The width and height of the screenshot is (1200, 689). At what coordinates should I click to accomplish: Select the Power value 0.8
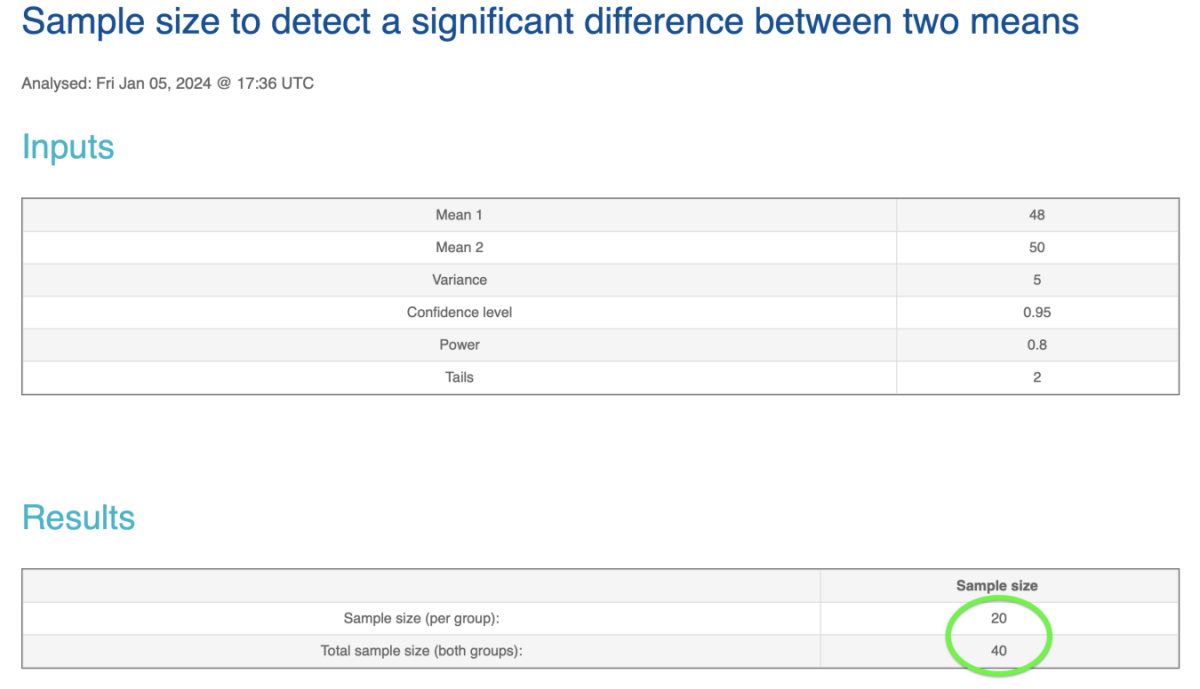[x=1036, y=345]
